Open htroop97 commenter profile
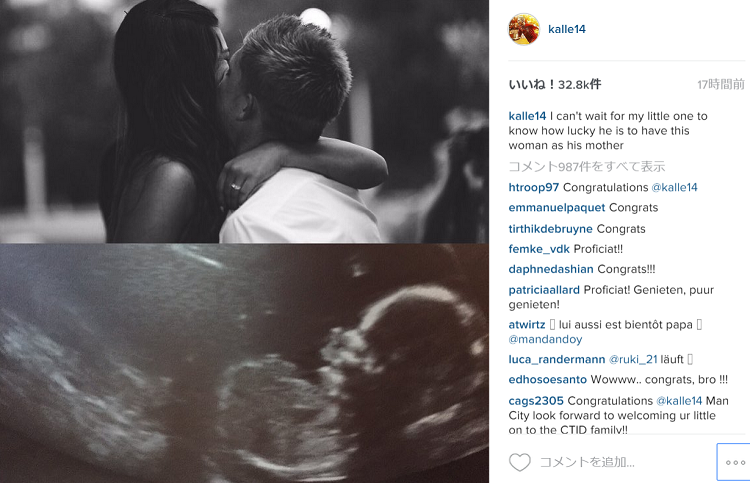Viewport: 750px width, 483px height. (x=534, y=187)
